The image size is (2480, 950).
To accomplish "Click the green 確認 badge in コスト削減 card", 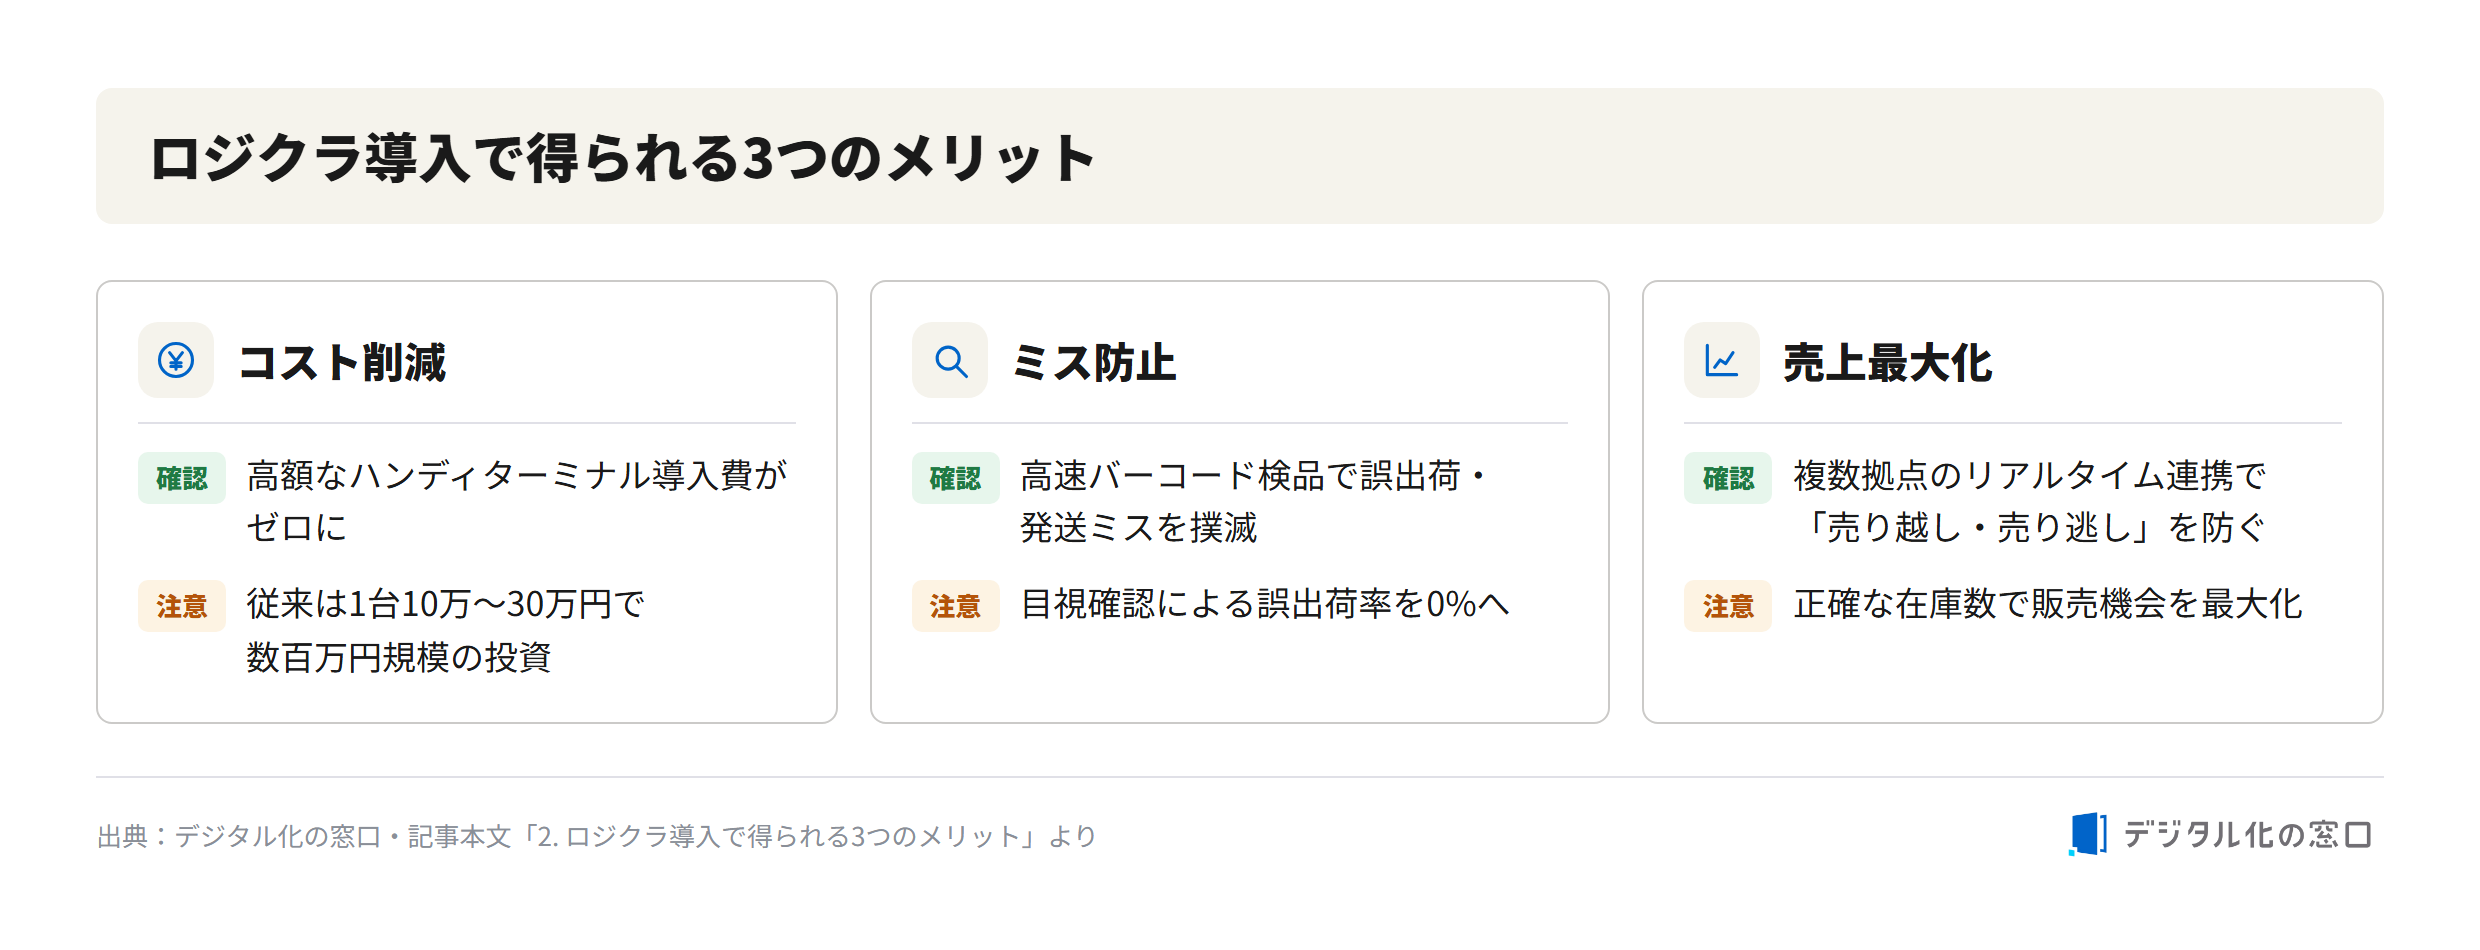I will point(182,478).
